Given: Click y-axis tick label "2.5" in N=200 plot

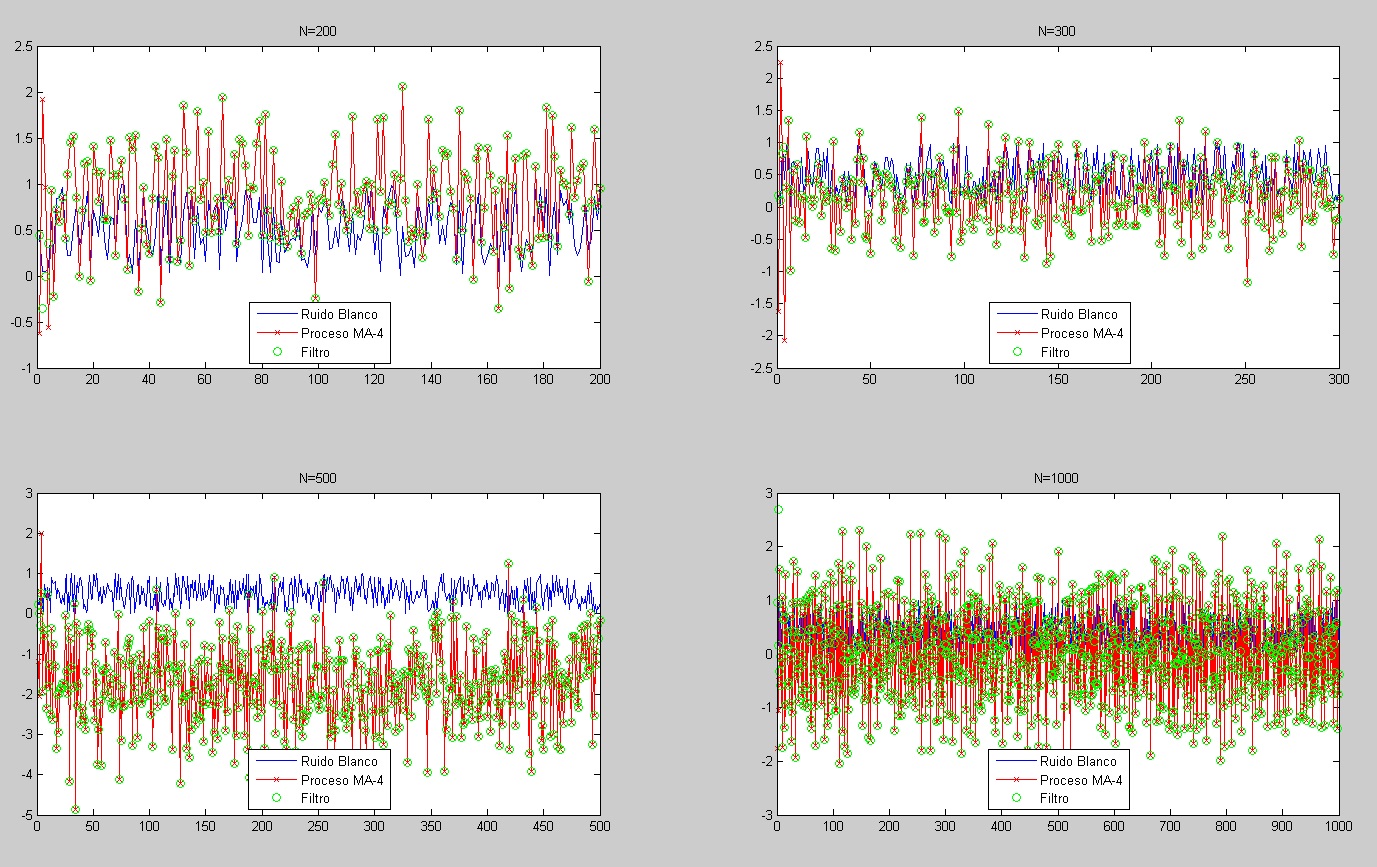Looking at the screenshot, I should pyautogui.click(x=21, y=46).
